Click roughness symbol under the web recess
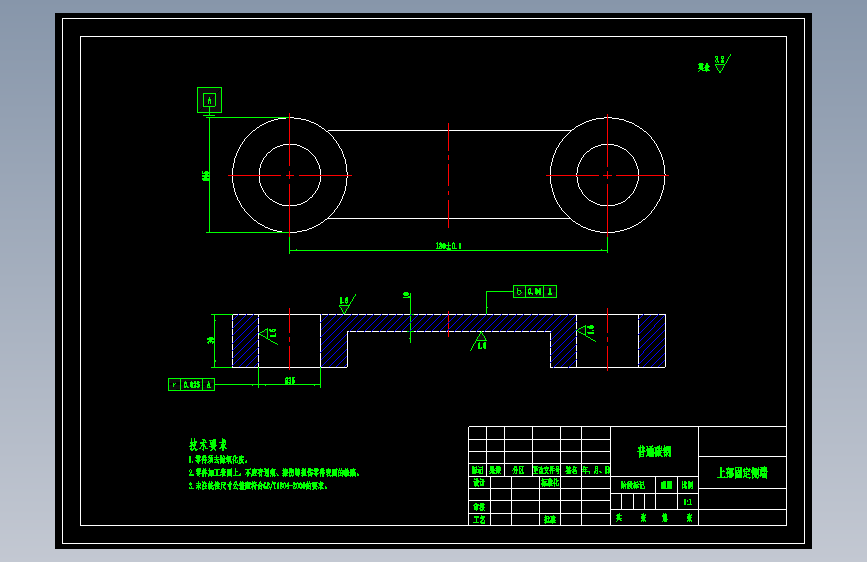Image resolution: width=867 pixels, height=562 pixels. point(478,341)
